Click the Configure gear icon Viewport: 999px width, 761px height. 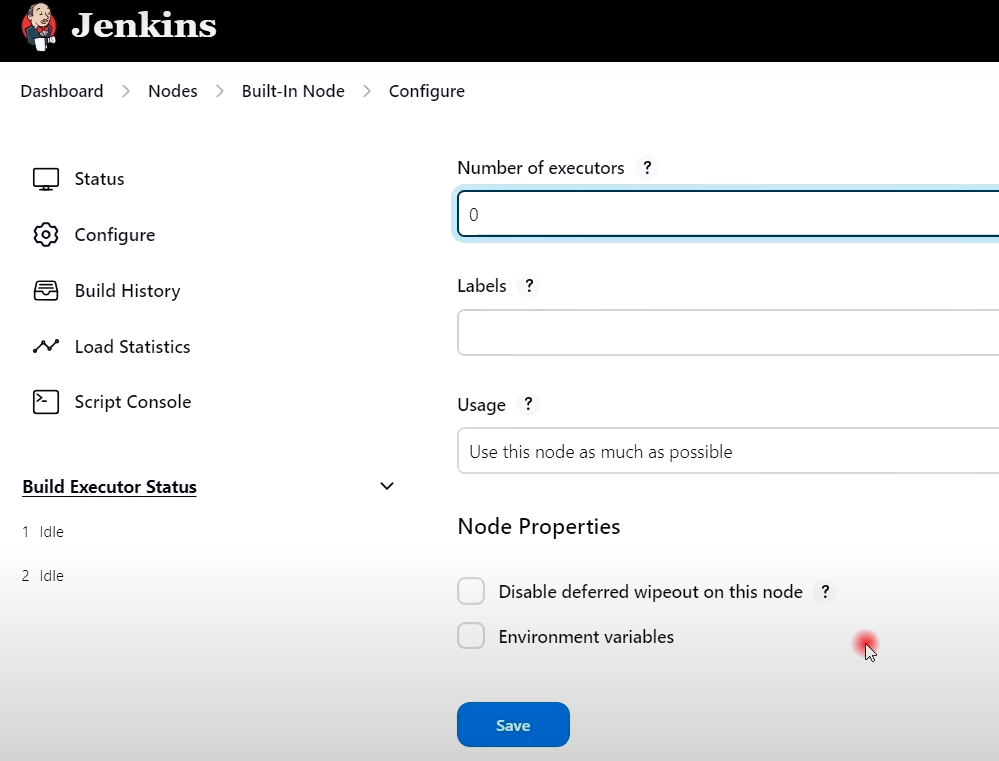[46, 235]
